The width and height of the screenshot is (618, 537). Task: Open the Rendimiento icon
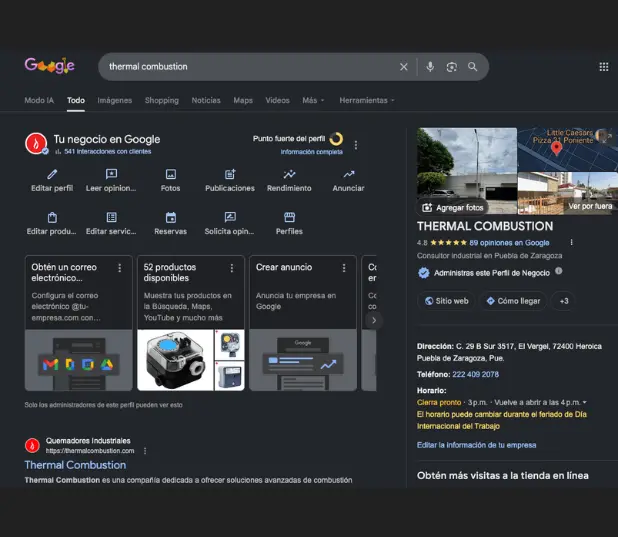point(289,174)
